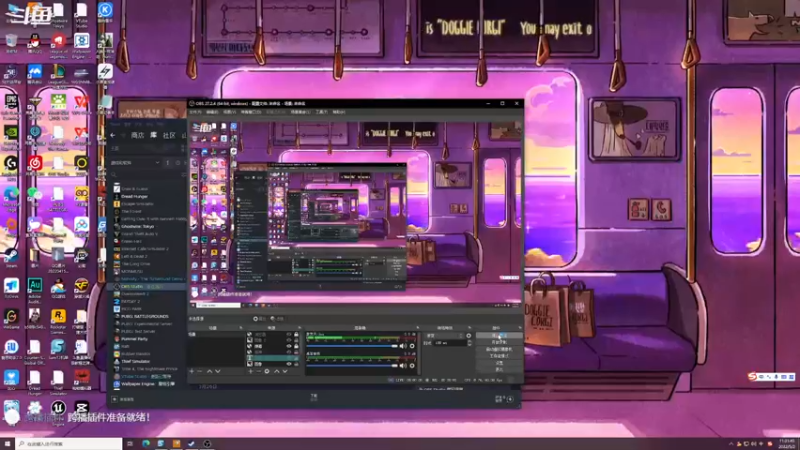The image size is (800, 450).
Task: Click Start Streaming button in OBS Controls
Action: click(x=499, y=336)
